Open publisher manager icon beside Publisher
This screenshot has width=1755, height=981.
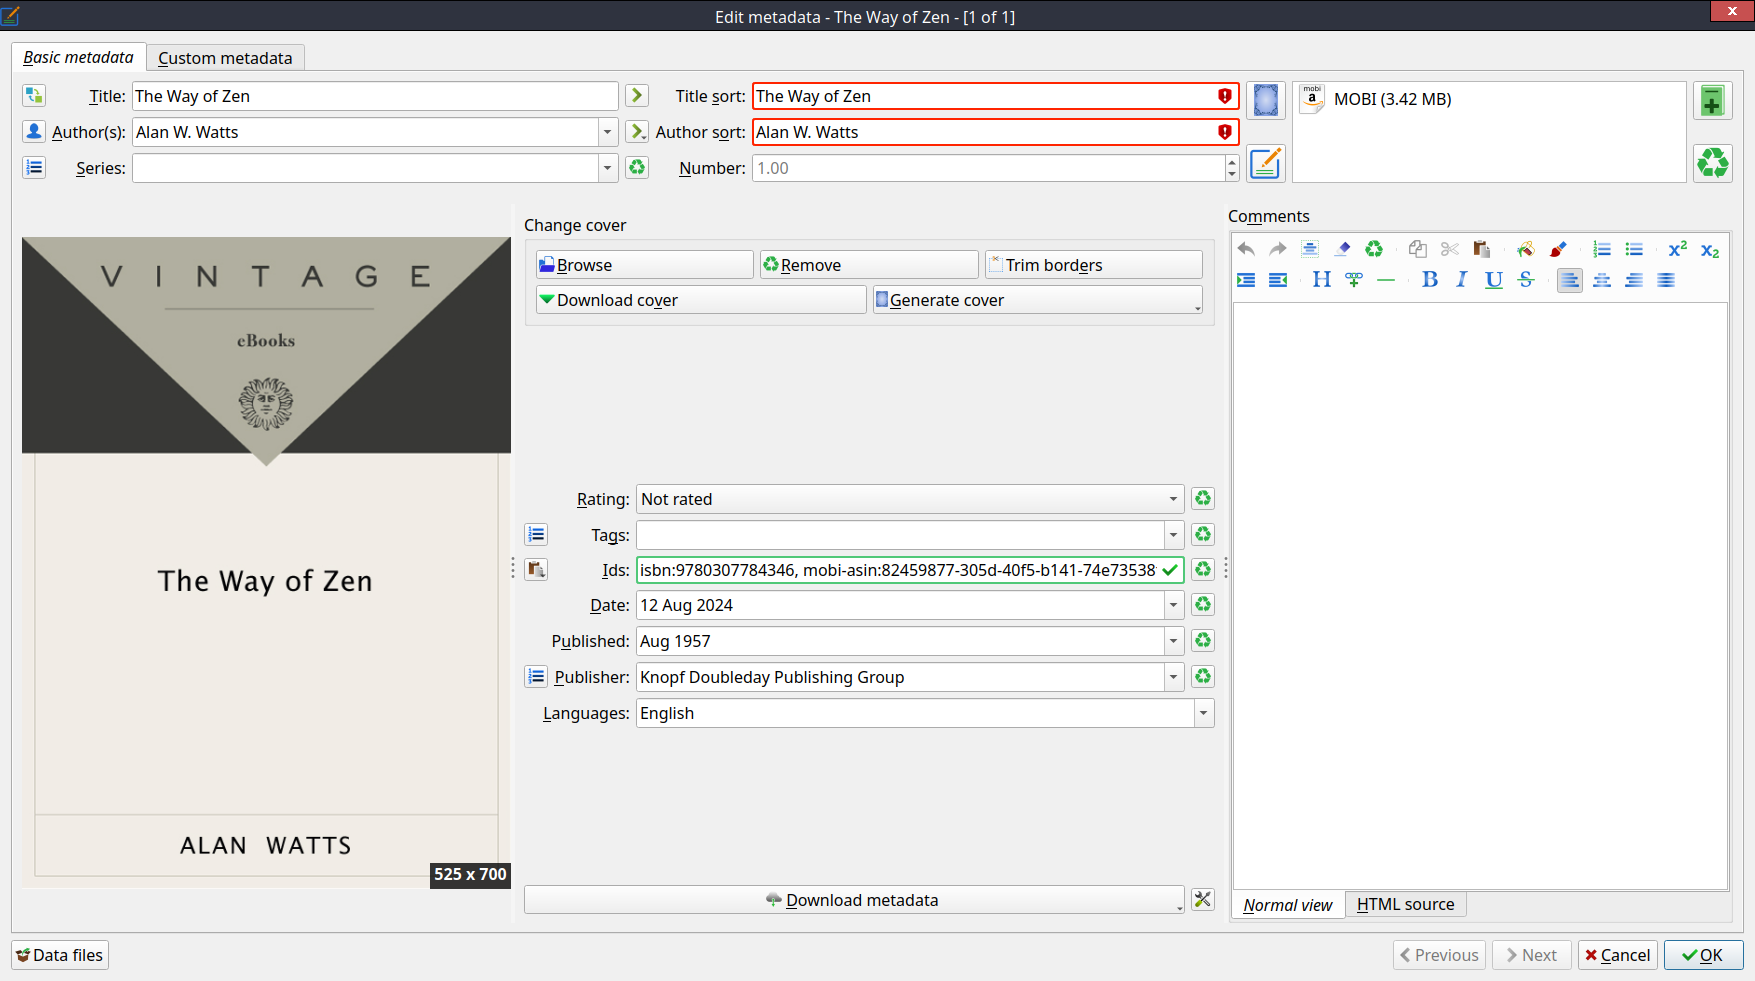[536, 677]
